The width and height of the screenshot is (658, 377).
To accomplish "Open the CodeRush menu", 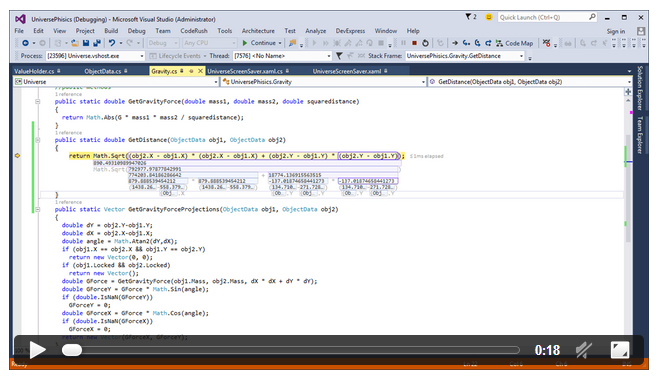I will click(194, 31).
